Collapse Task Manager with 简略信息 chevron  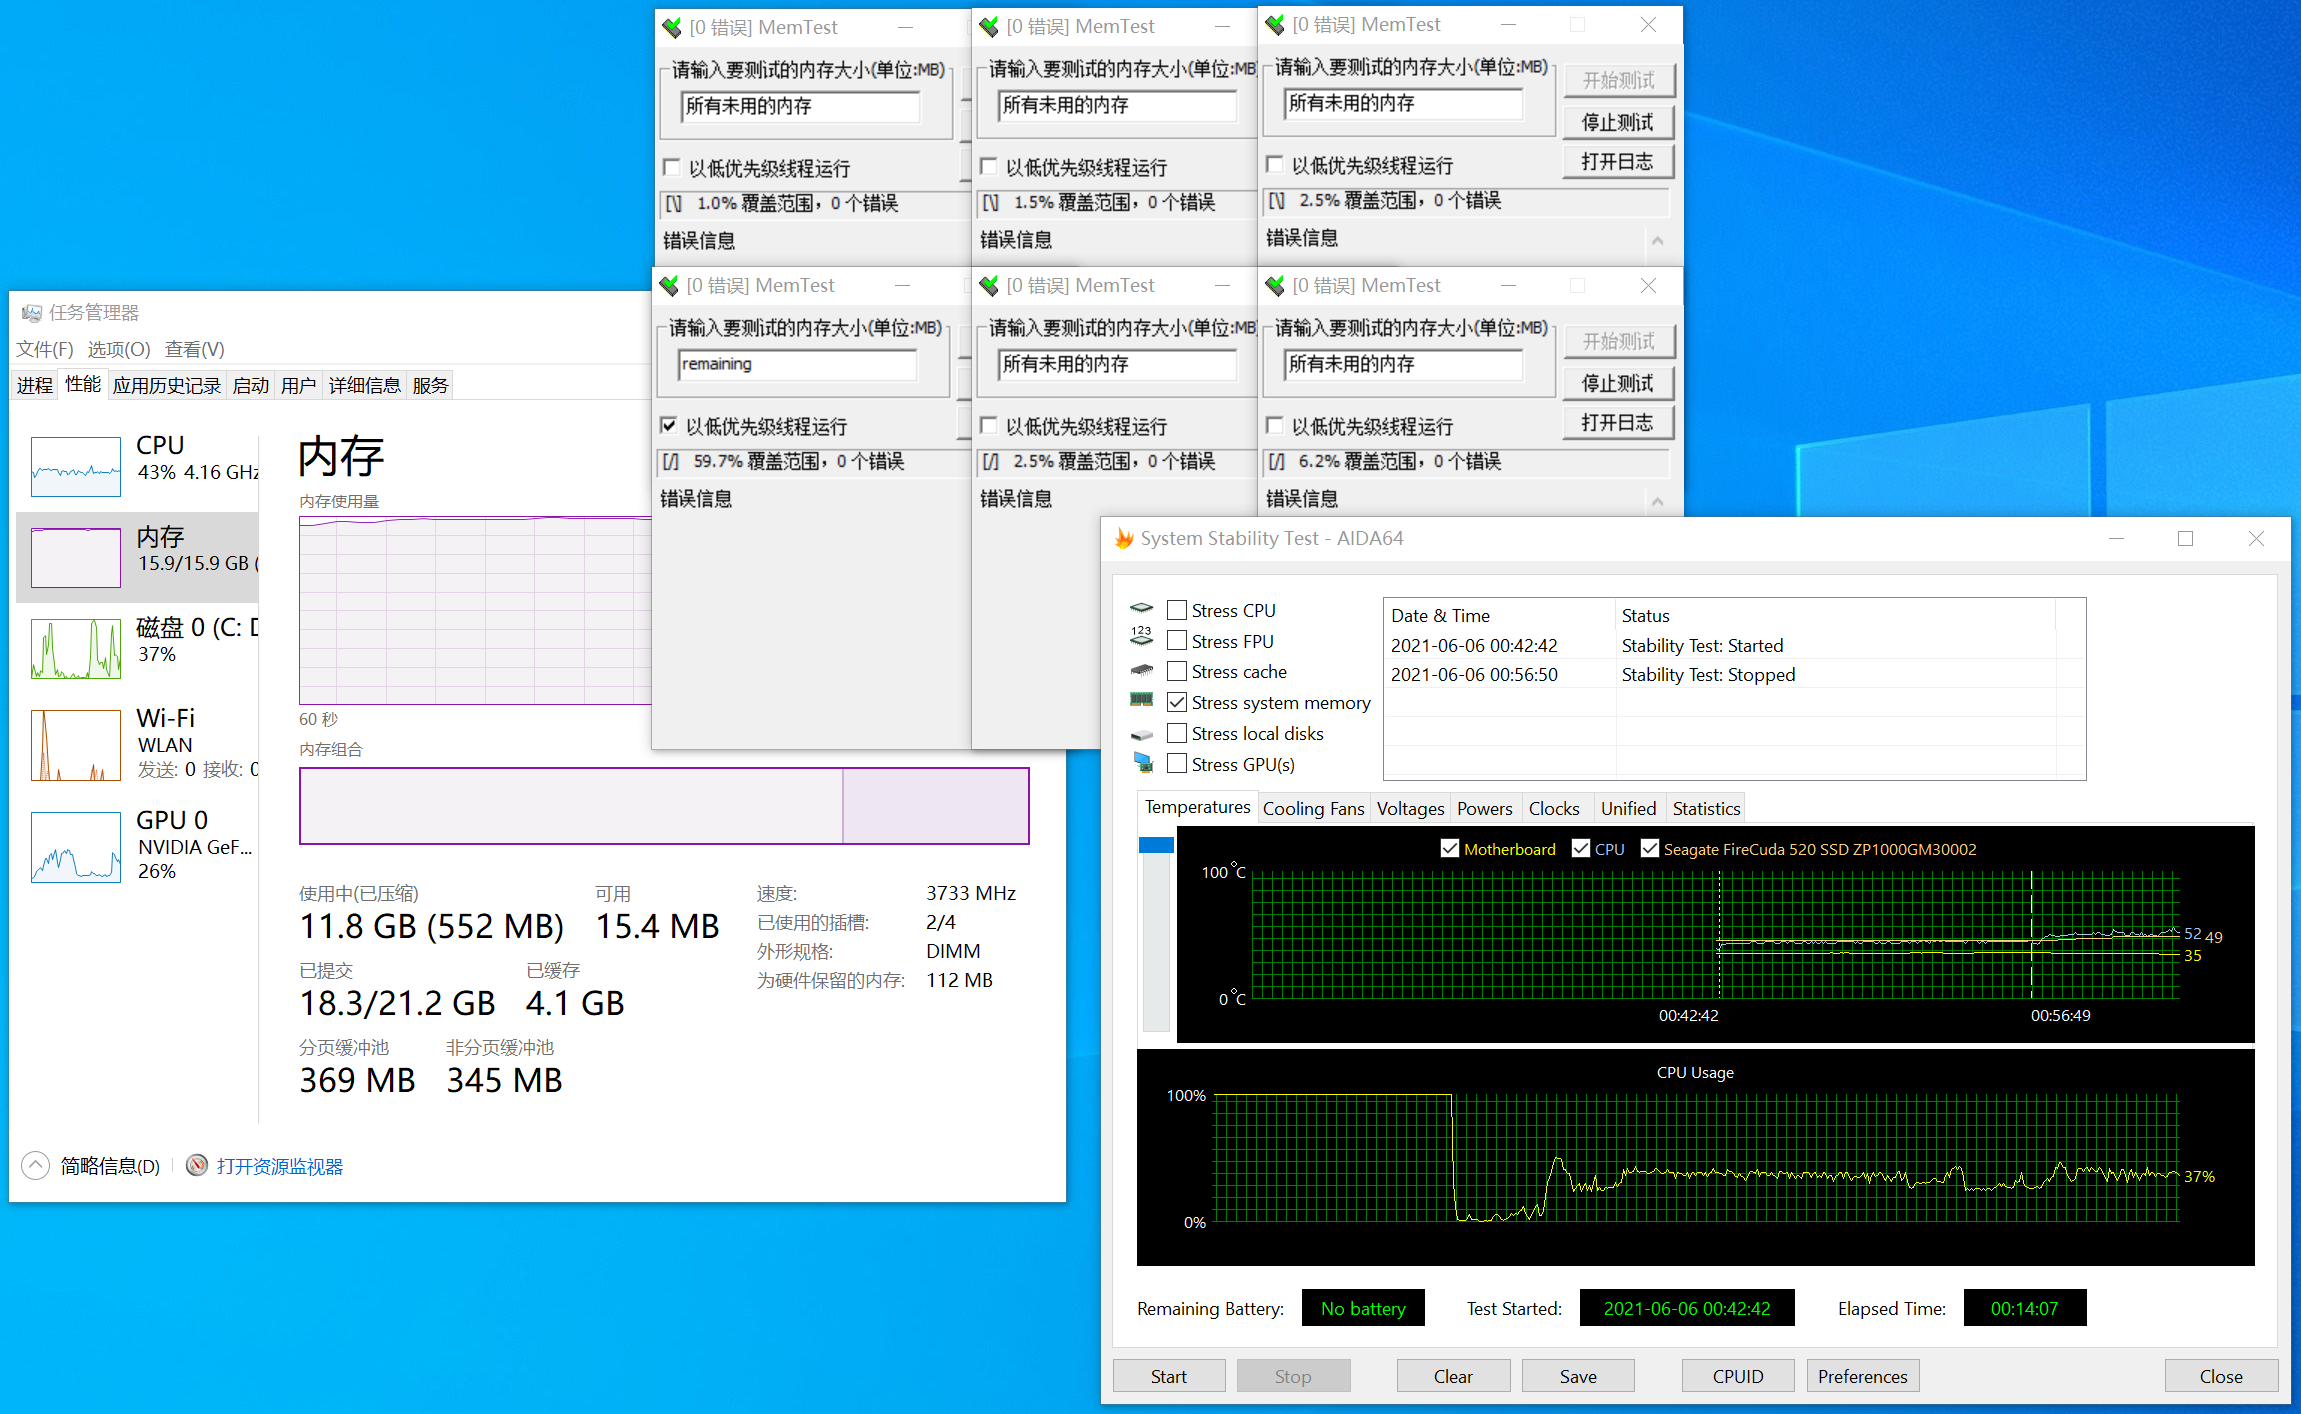click(x=35, y=1165)
